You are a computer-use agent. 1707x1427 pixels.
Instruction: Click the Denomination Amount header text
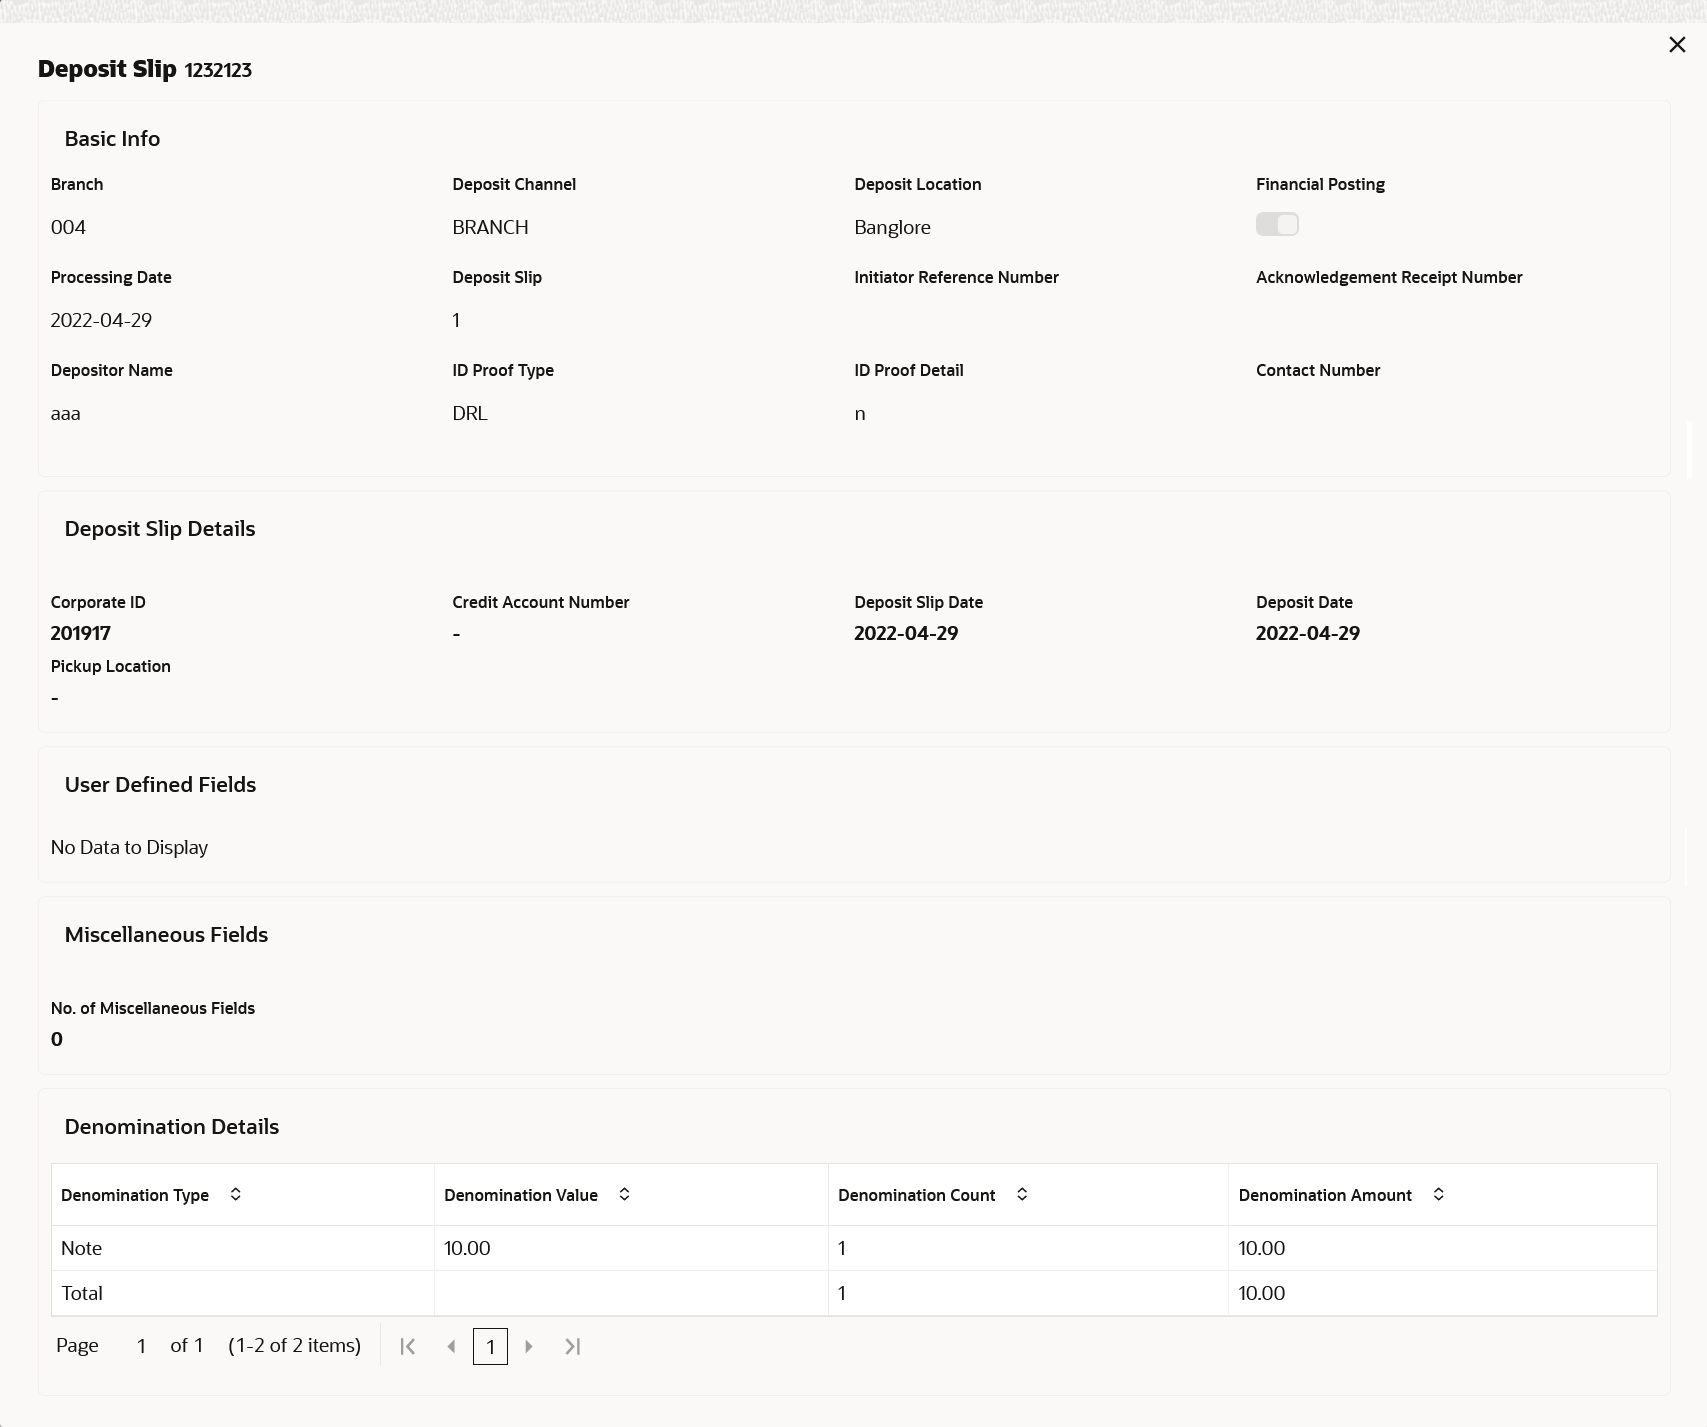pyautogui.click(x=1325, y=1195)
